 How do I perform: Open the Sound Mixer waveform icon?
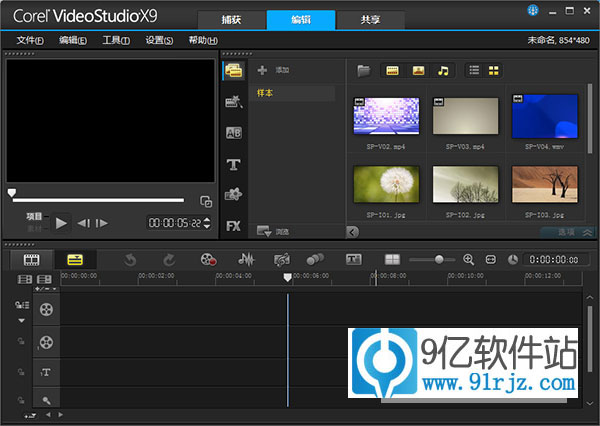click(x=245, y=259)
